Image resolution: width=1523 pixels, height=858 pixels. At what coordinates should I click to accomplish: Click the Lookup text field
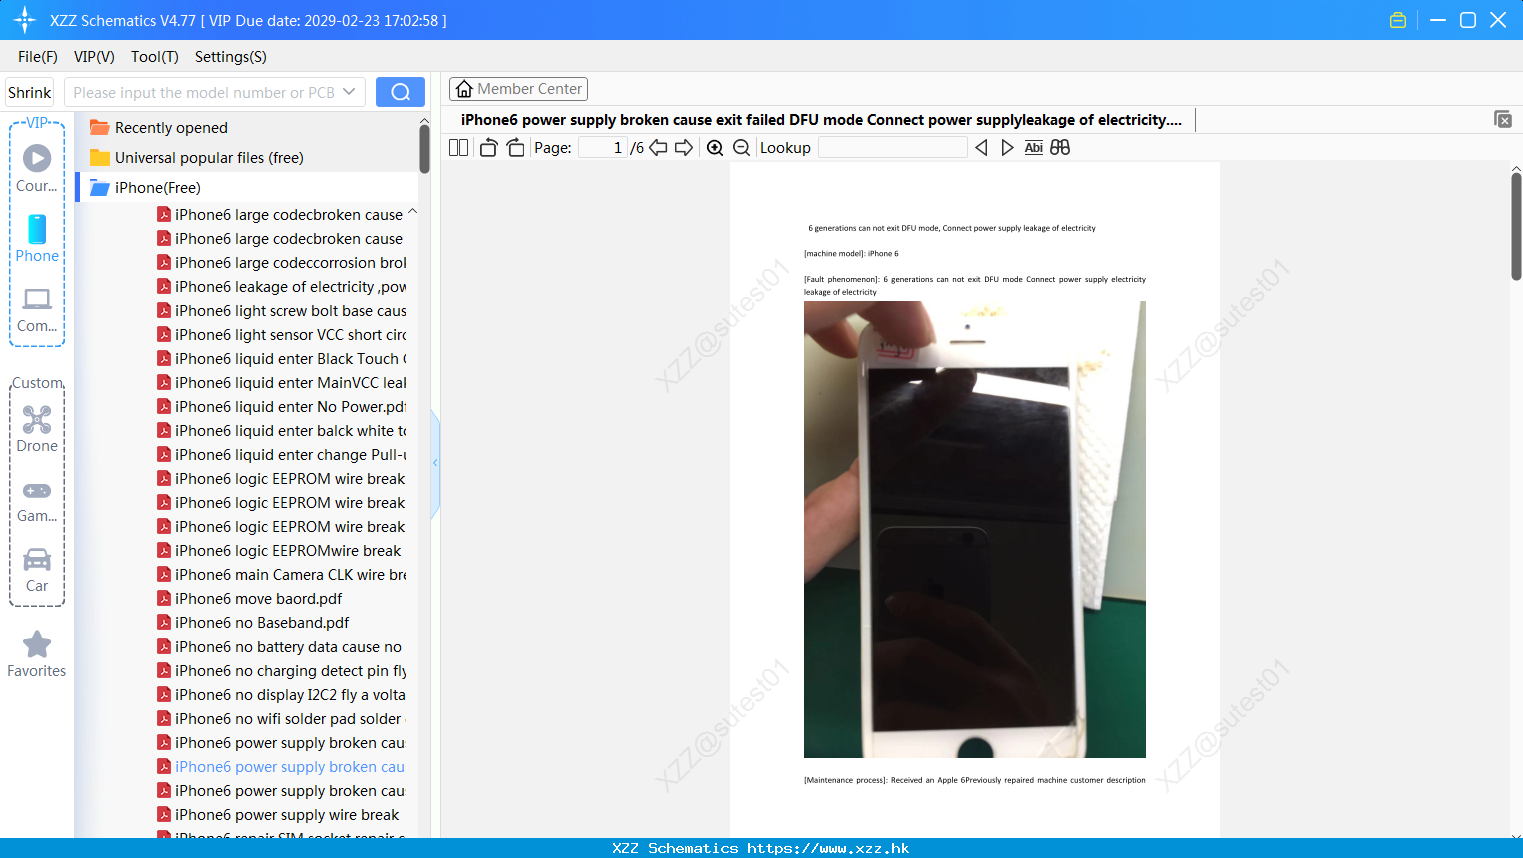[x=893, y=148]
